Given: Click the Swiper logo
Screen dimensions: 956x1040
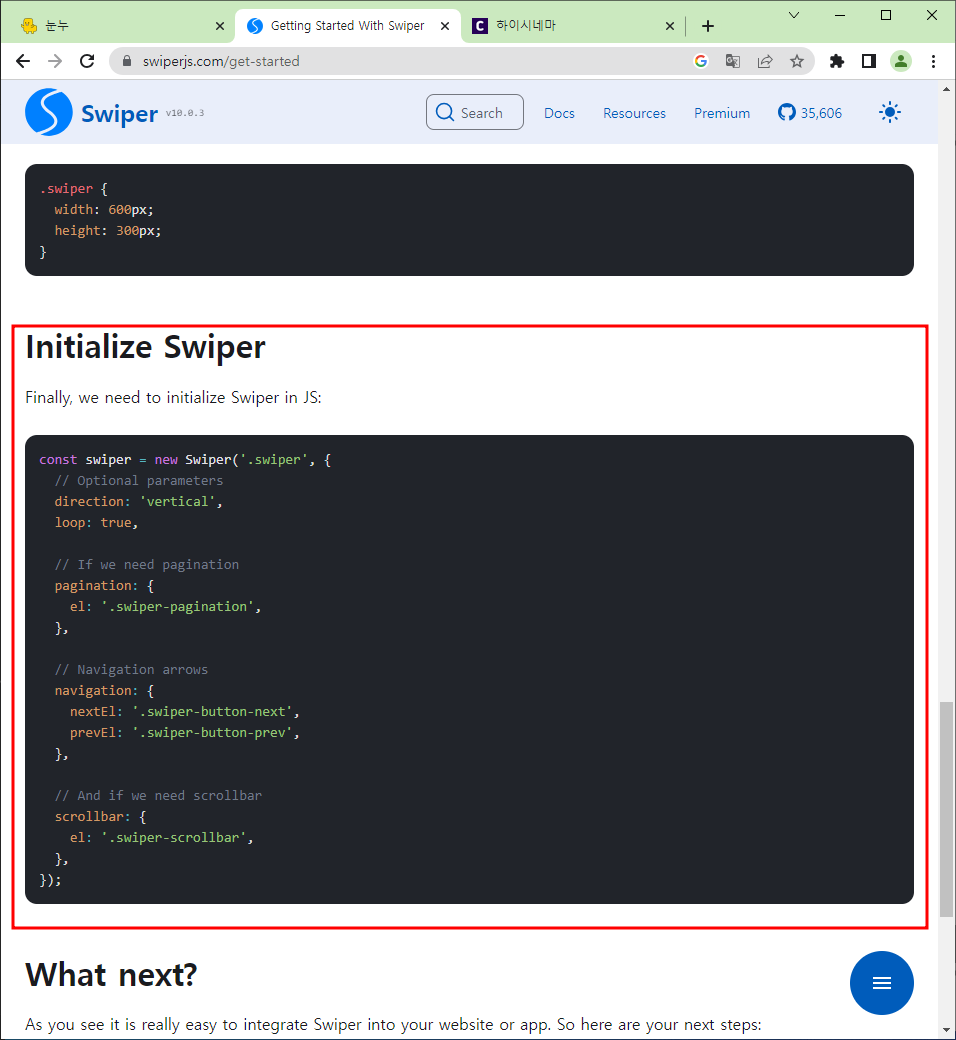Looking at the screenshot, I should (x=48, y=112).
